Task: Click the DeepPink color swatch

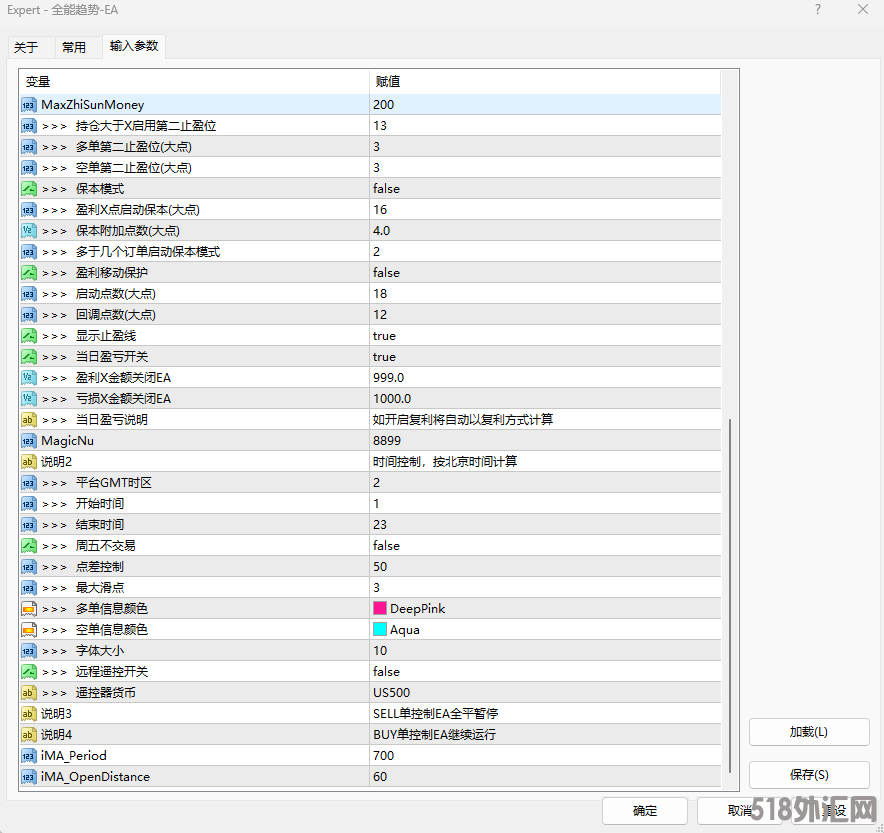Action: pos(380,609)
